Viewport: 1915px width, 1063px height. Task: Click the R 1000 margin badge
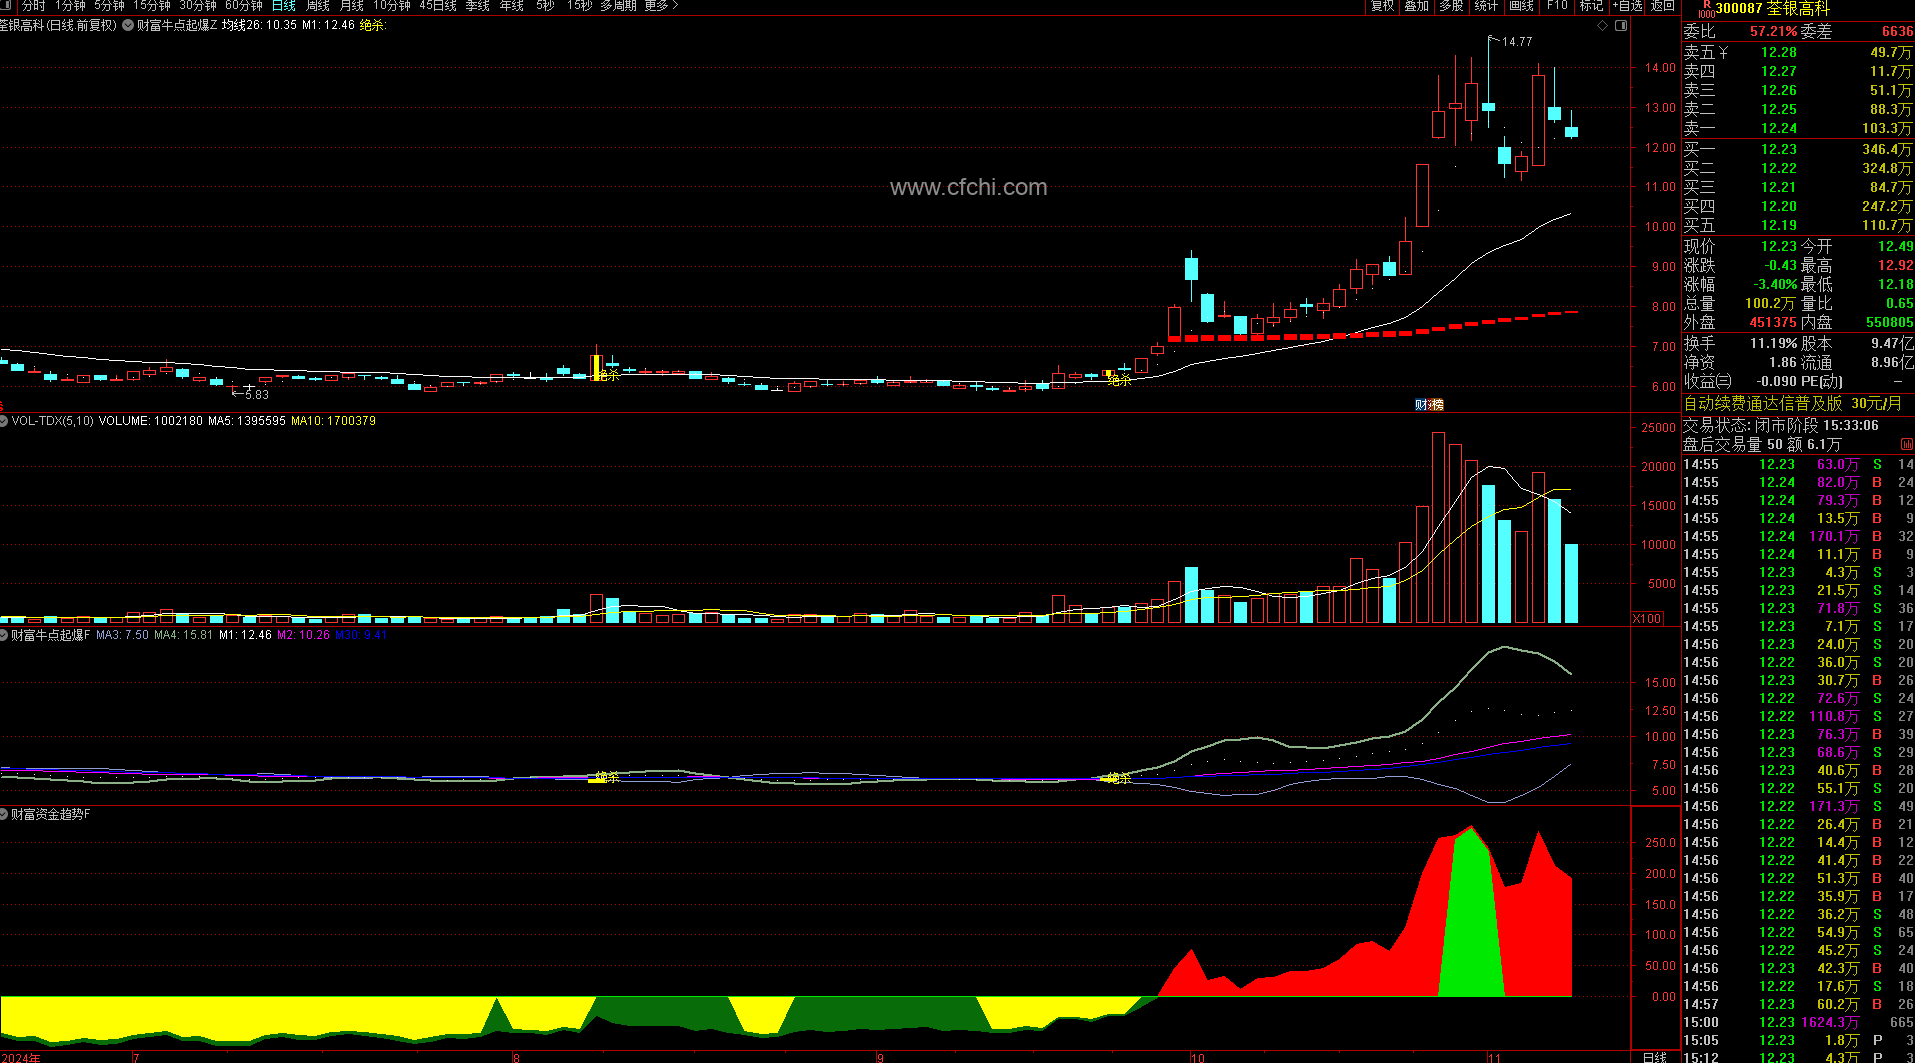(x=1706, y=9)
